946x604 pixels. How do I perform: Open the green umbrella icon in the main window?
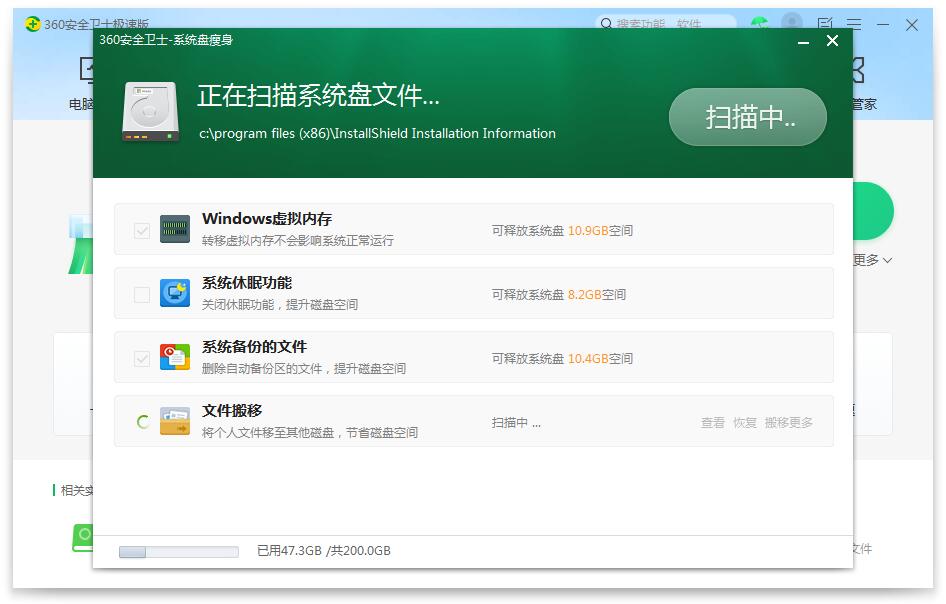tap(760, 24)
